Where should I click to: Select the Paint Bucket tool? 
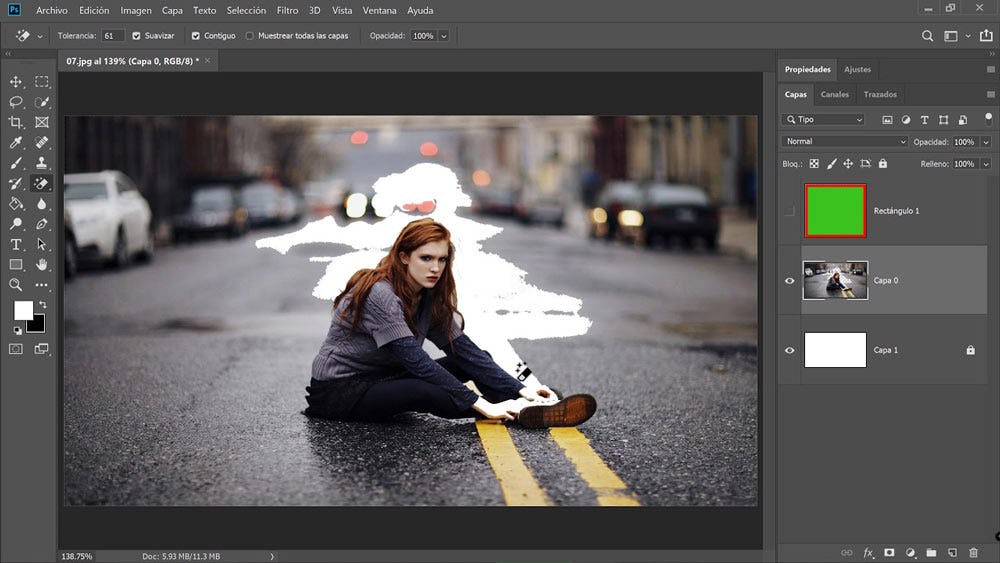16,204
